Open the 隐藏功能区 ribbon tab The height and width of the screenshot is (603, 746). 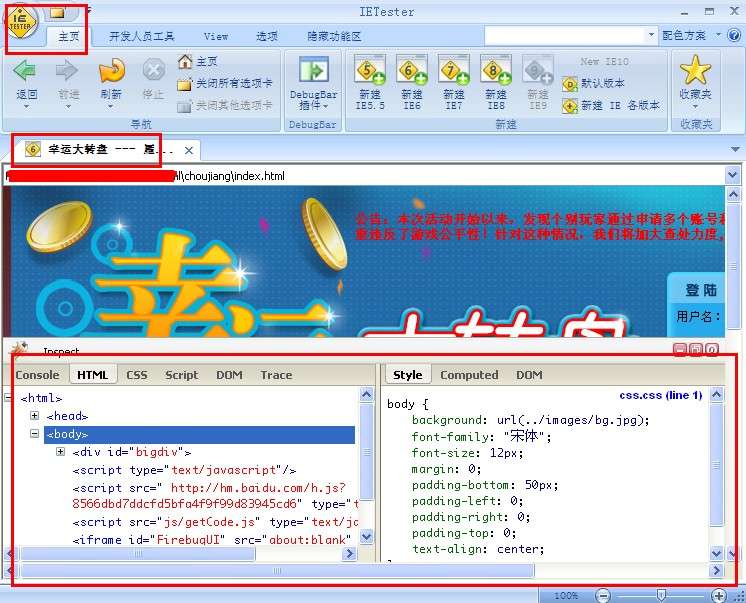pyautogui.click(x=334, y=36)
